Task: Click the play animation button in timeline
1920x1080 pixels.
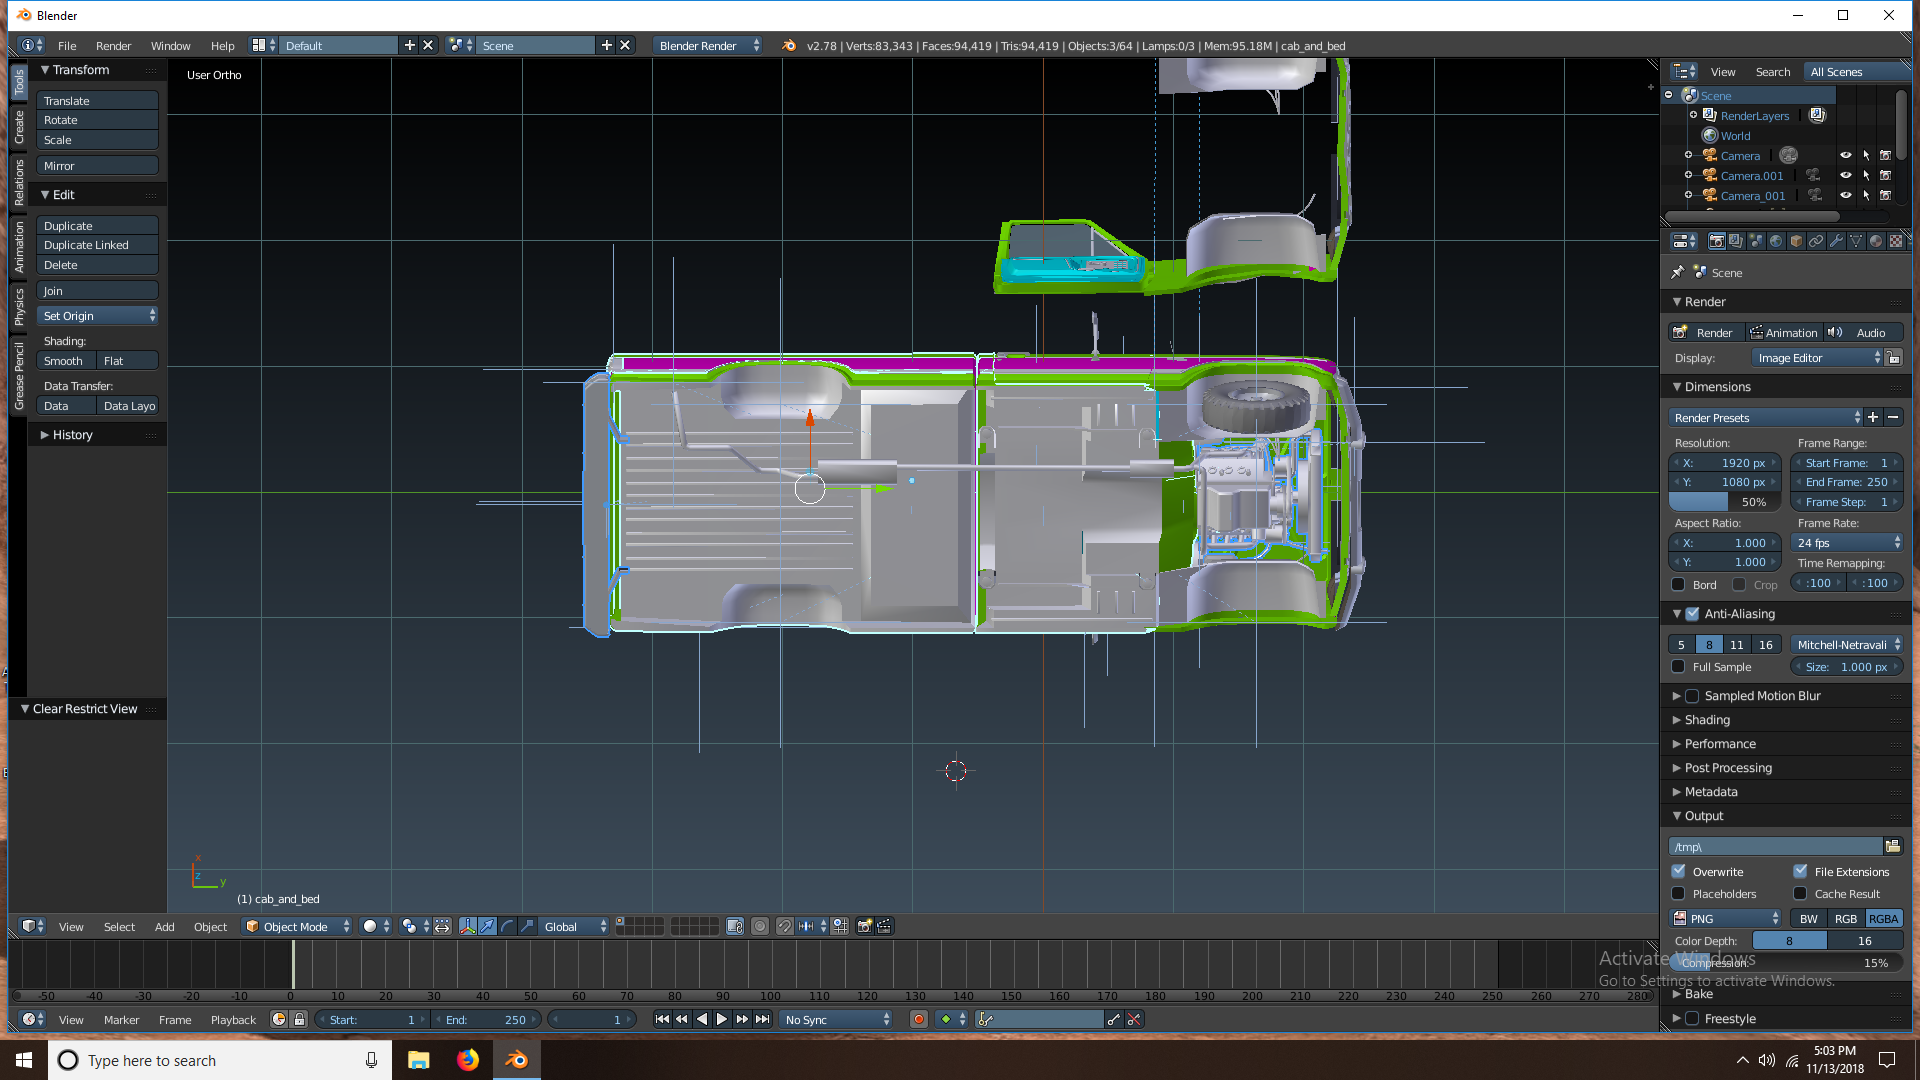Action: [722, 1019]
